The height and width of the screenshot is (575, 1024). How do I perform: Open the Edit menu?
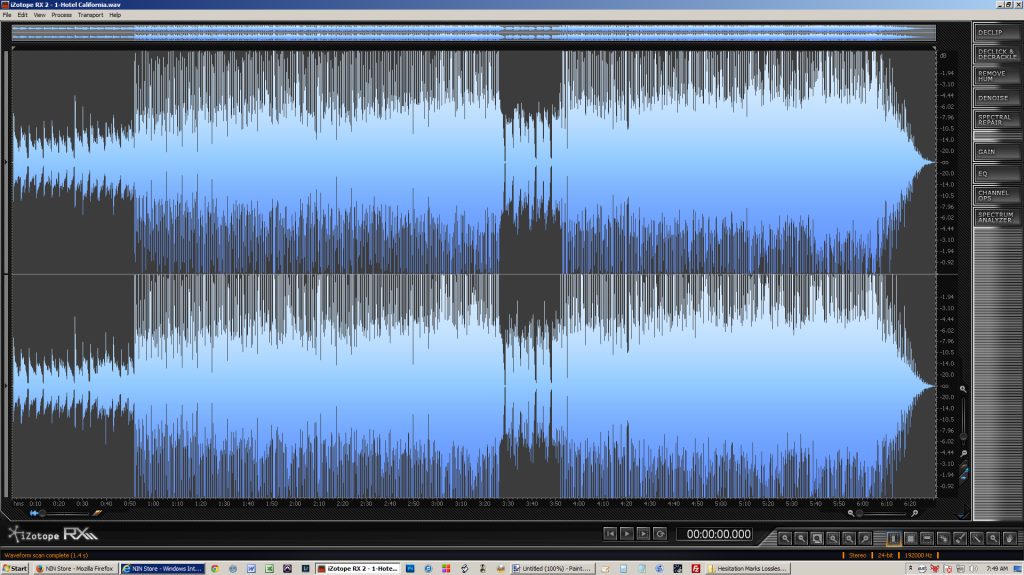click(x=22, y=14)
